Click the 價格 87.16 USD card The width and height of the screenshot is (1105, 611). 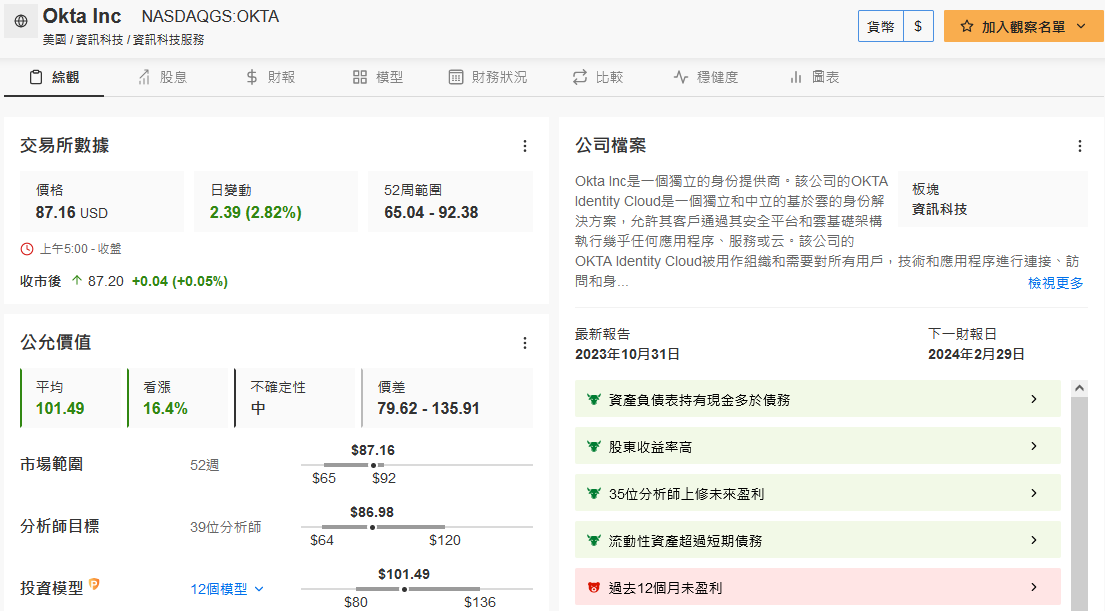[101, 202]
